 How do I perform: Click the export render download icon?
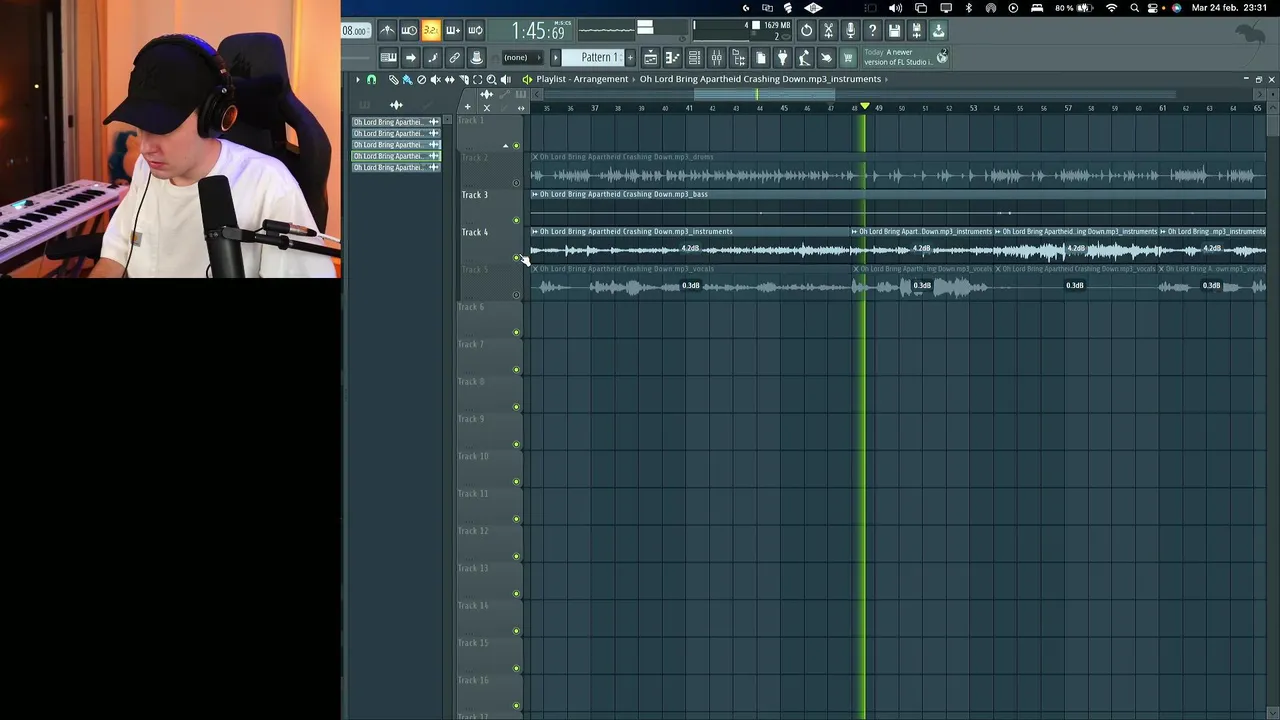tap(938, 31)
